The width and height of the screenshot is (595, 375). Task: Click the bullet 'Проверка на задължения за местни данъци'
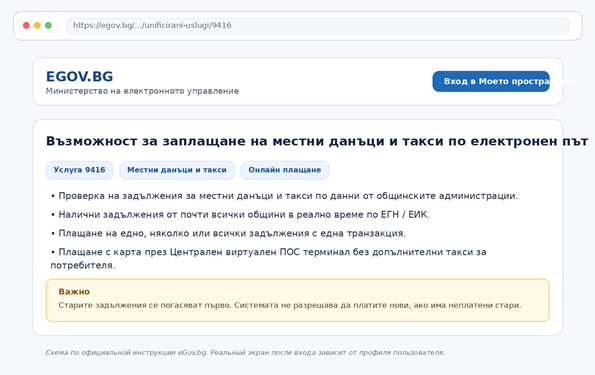(284, 196)
